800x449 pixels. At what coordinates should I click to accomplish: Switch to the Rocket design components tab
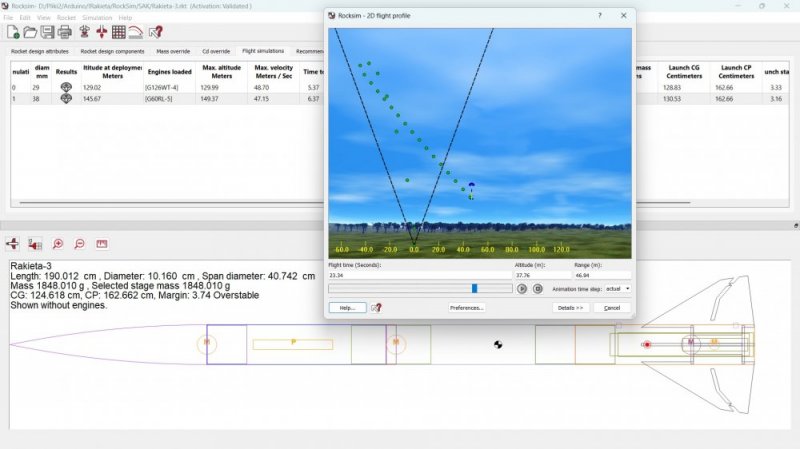[x=112, y=52]
